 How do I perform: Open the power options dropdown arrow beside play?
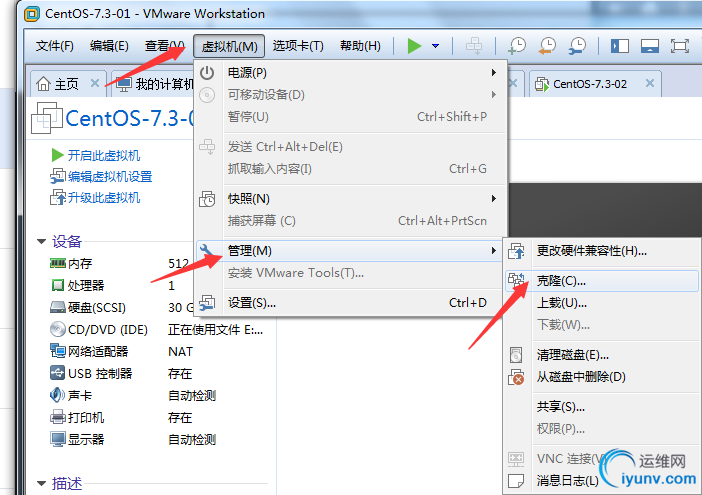[x=435, y=46]
